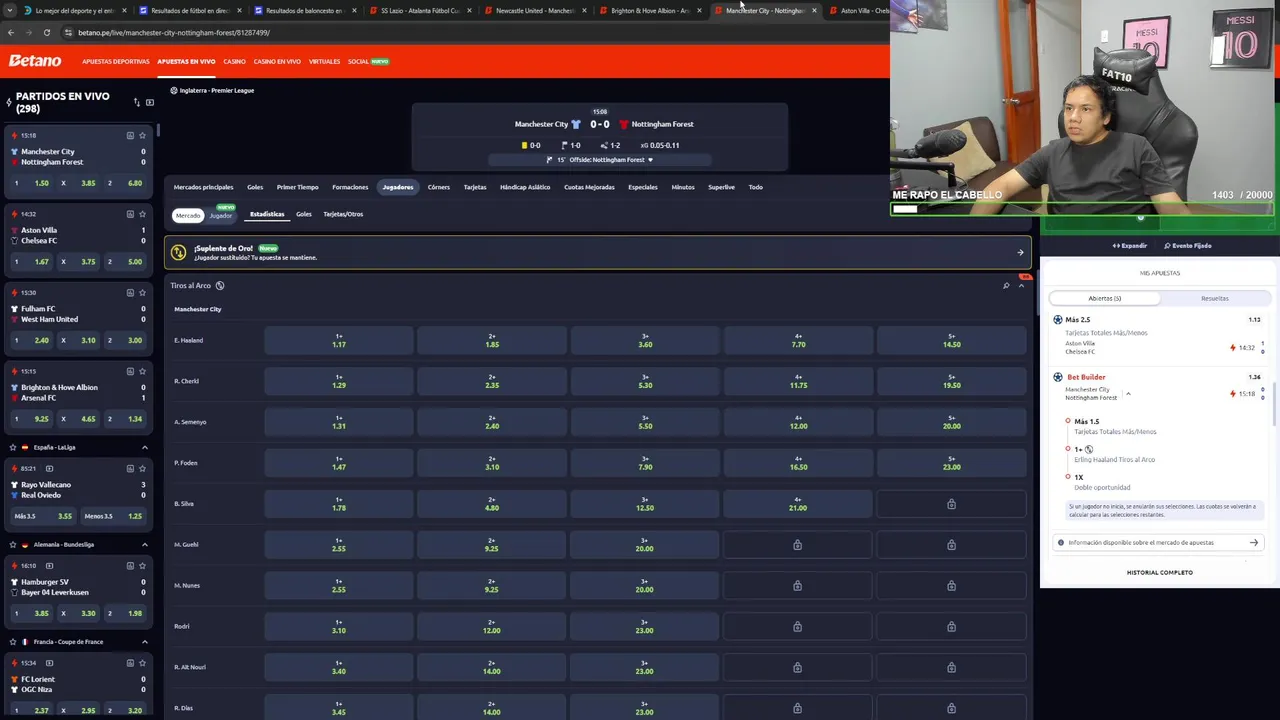Open betting market information arrow
1280x720 pixels.
(1253, 543)
